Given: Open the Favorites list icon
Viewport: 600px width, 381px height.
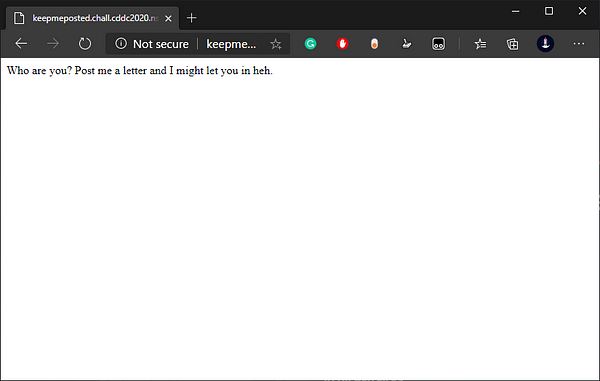Looking at the screenshot, I should point(480,44).
